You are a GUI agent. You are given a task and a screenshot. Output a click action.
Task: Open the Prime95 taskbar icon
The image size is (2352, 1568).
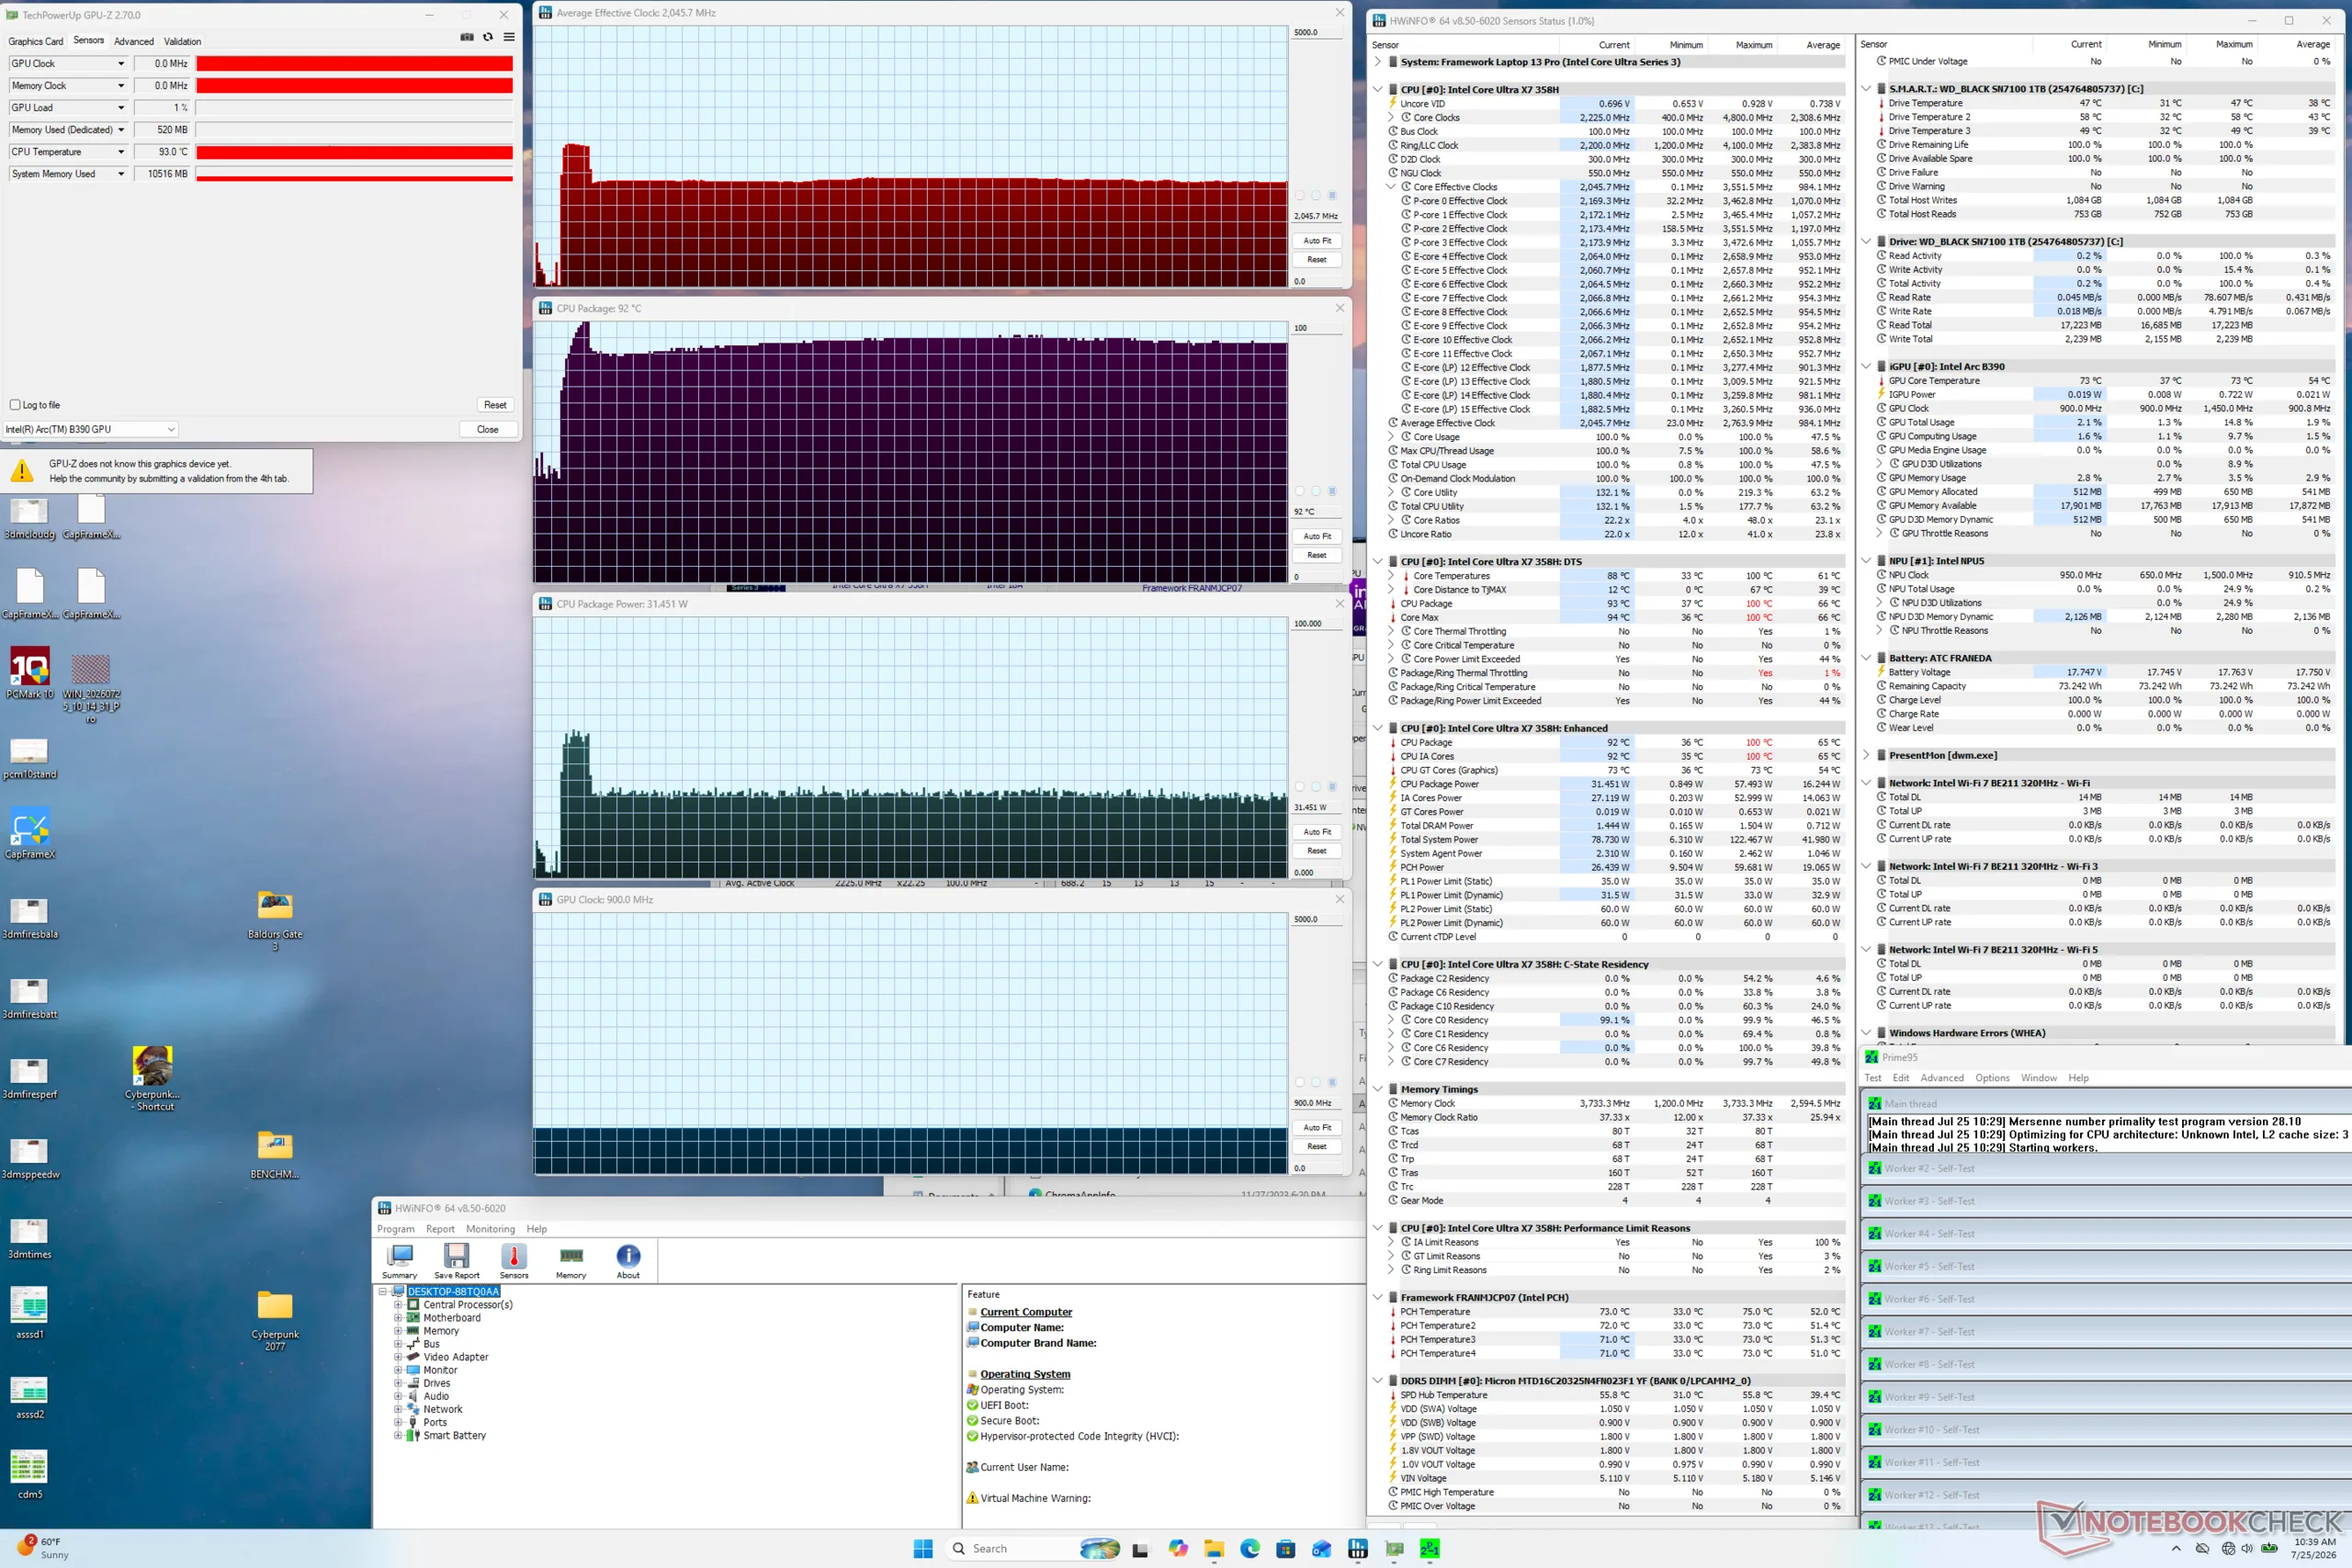tap(1430, 1548)
